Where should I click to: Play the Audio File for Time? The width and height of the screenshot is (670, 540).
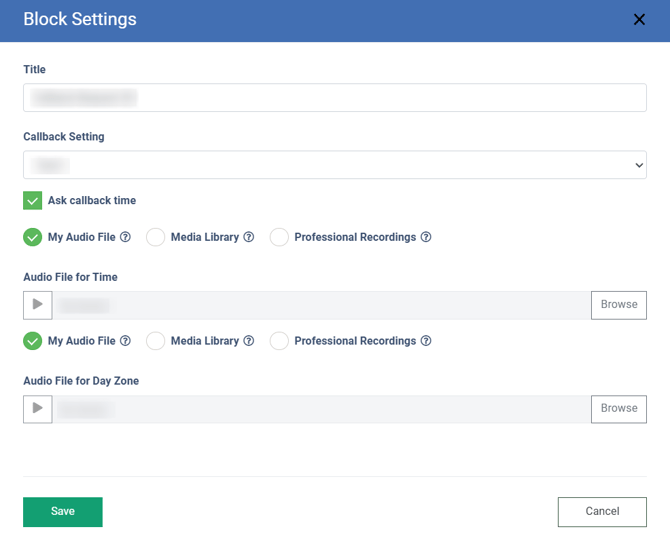click(x=38, y=305)
